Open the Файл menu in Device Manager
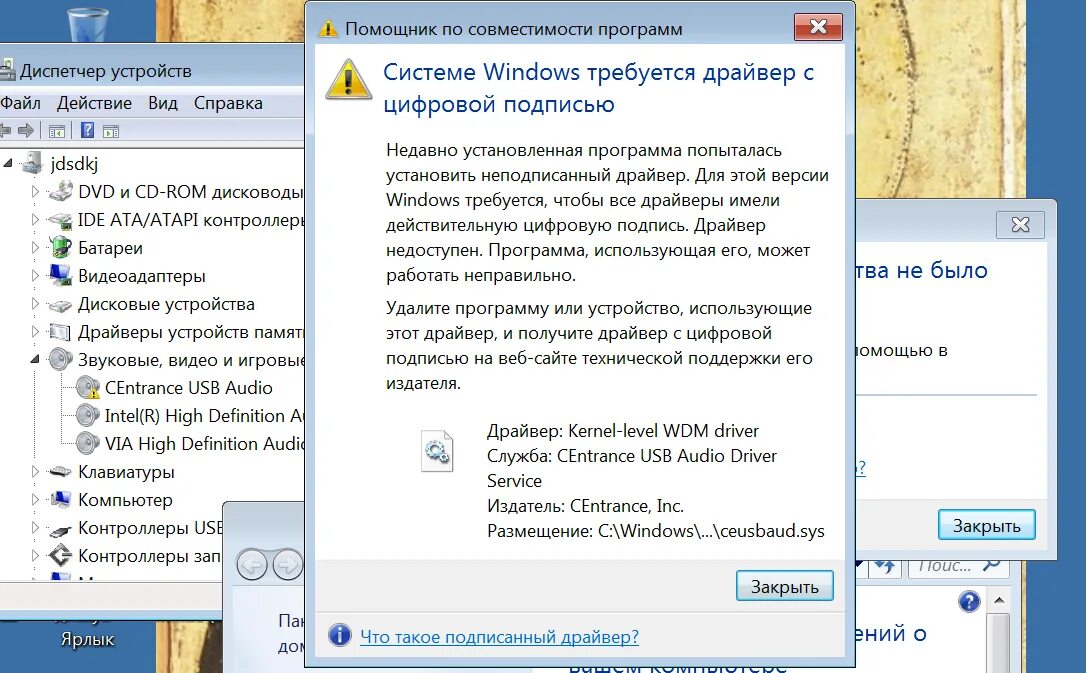 [x=20, y=103]
